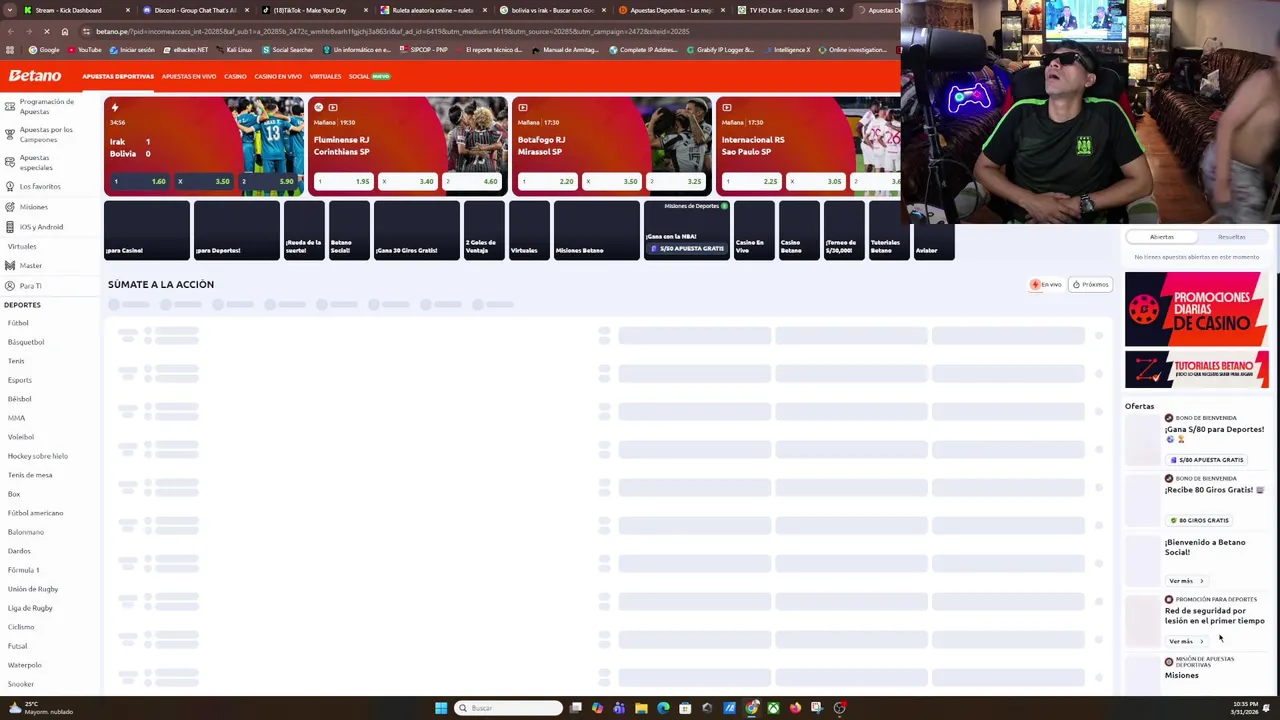The image size is (1280, 720).
Task: Go to the Casino section
Action: 235,77
